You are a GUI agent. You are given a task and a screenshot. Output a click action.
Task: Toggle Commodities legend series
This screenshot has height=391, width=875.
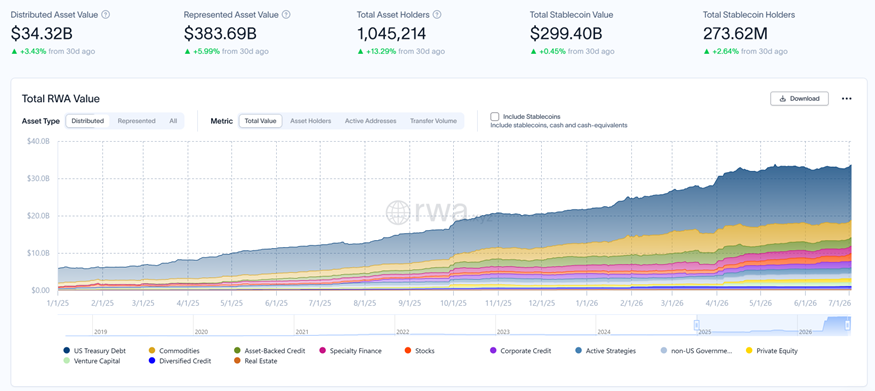tap(174, 351)
